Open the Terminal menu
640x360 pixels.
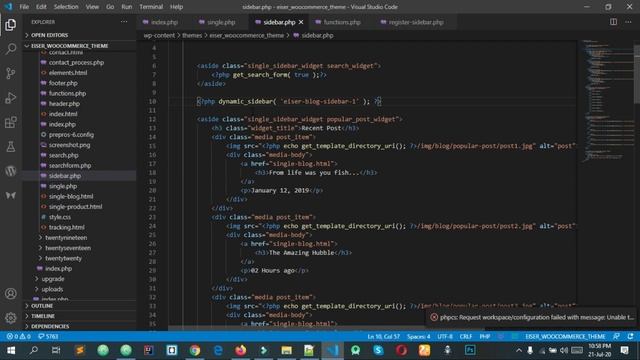151,7
